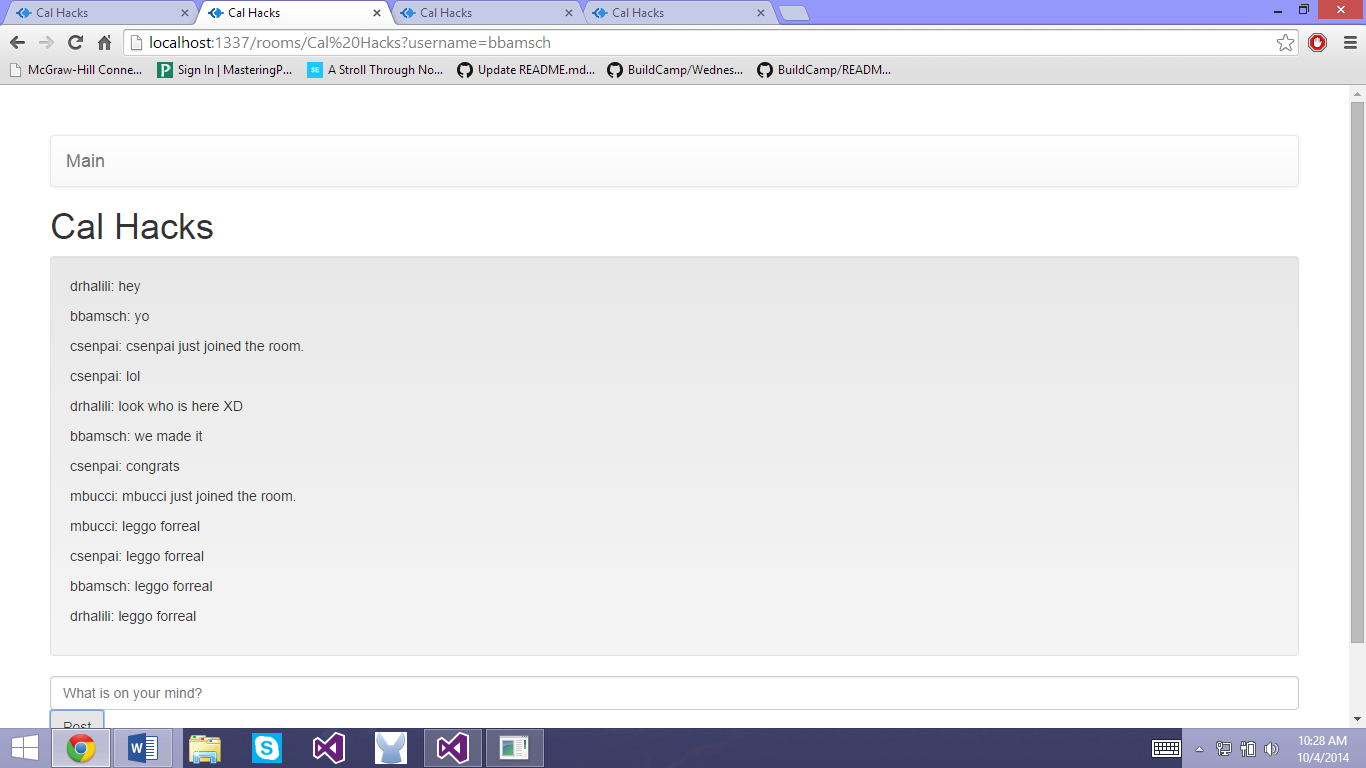Open the A Stroll Through No... bookmark
1366x768 pixels.
point(375,70)
